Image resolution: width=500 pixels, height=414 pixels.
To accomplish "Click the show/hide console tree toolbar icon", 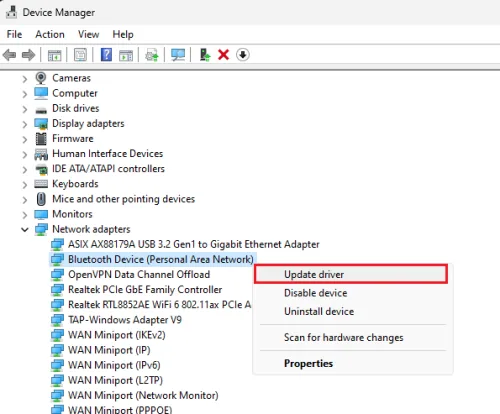I will (54, 55).
